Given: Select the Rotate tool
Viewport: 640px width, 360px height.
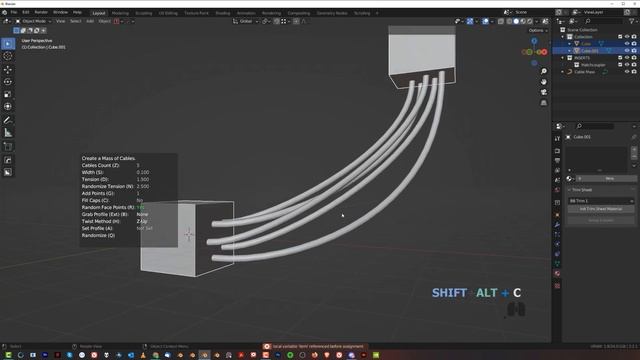Looking at the screenshot, I should (8, 82).
